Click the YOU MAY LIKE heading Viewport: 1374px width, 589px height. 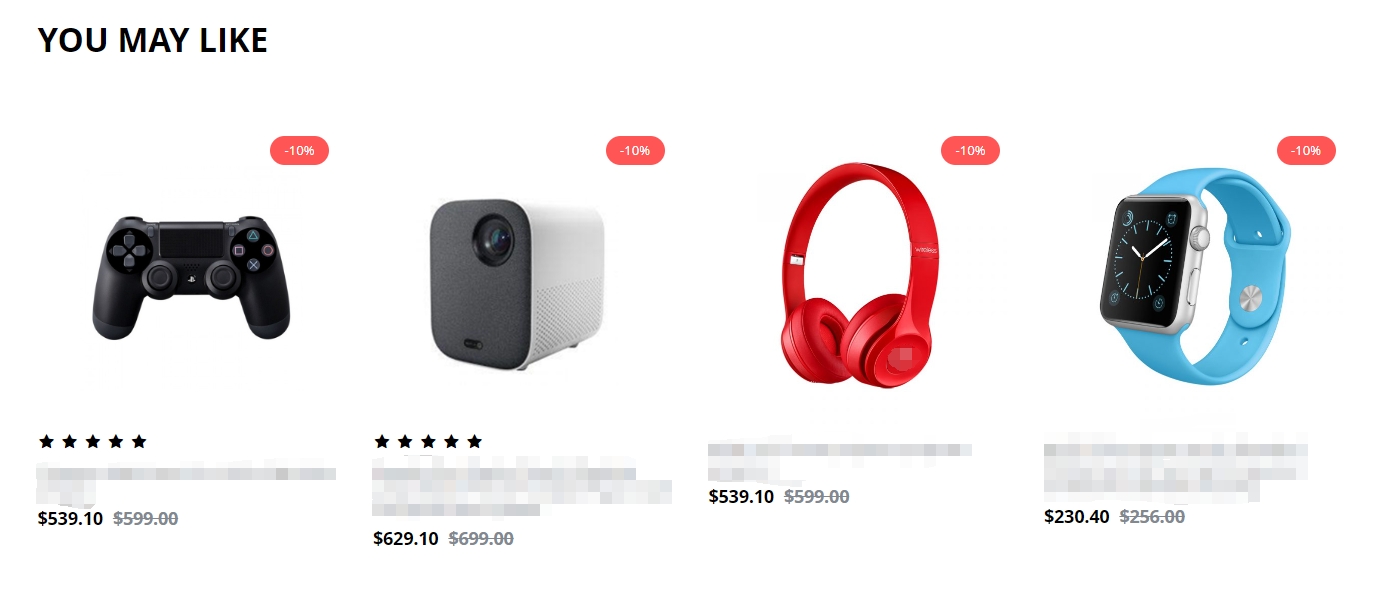[153, 40]
